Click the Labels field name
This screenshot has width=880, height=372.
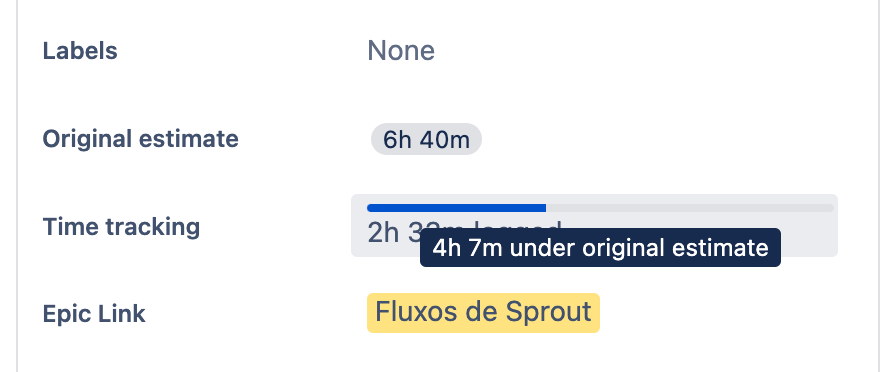(x=80, y=51)
